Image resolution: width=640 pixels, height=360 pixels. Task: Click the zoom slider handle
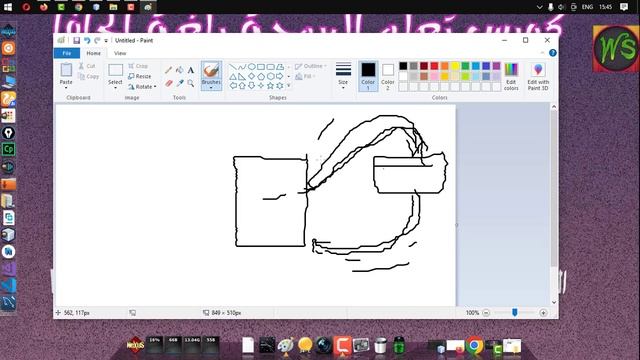(x=515, y=313)
